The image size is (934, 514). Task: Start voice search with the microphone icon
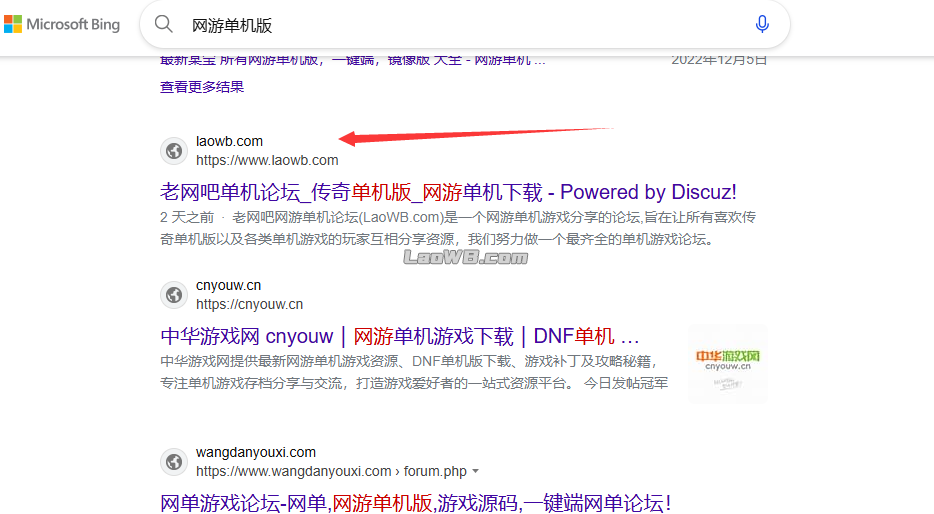762,24
